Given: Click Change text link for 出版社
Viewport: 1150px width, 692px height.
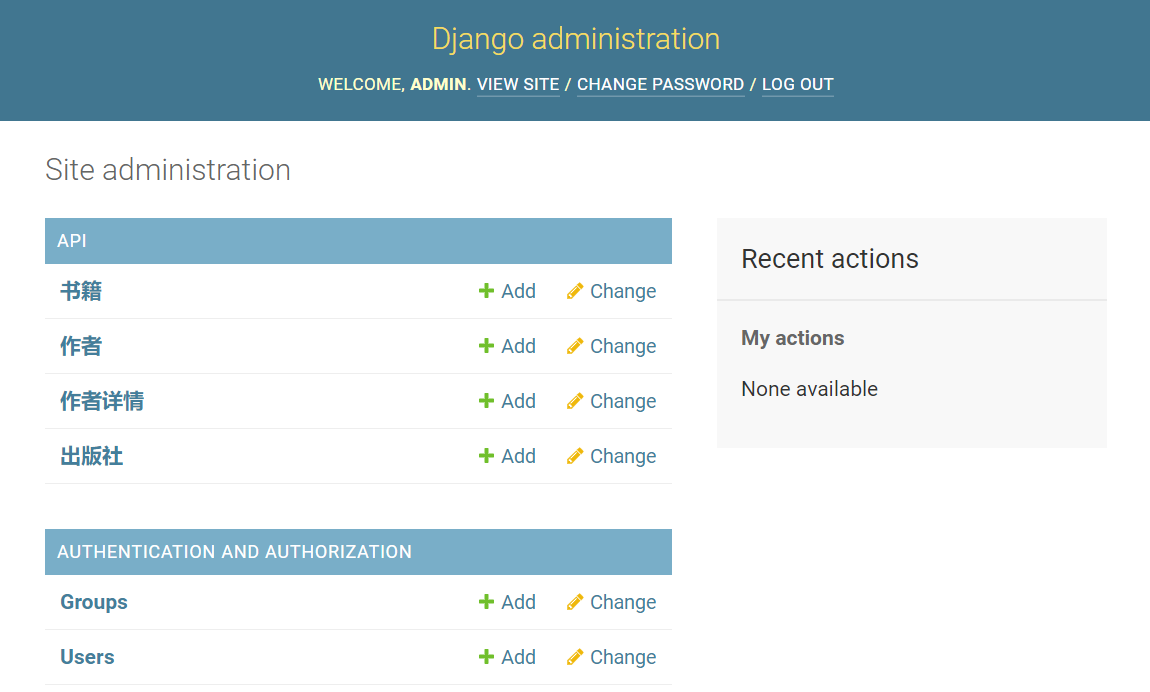Looking at the screenshot, I should [x=623, y=456].
